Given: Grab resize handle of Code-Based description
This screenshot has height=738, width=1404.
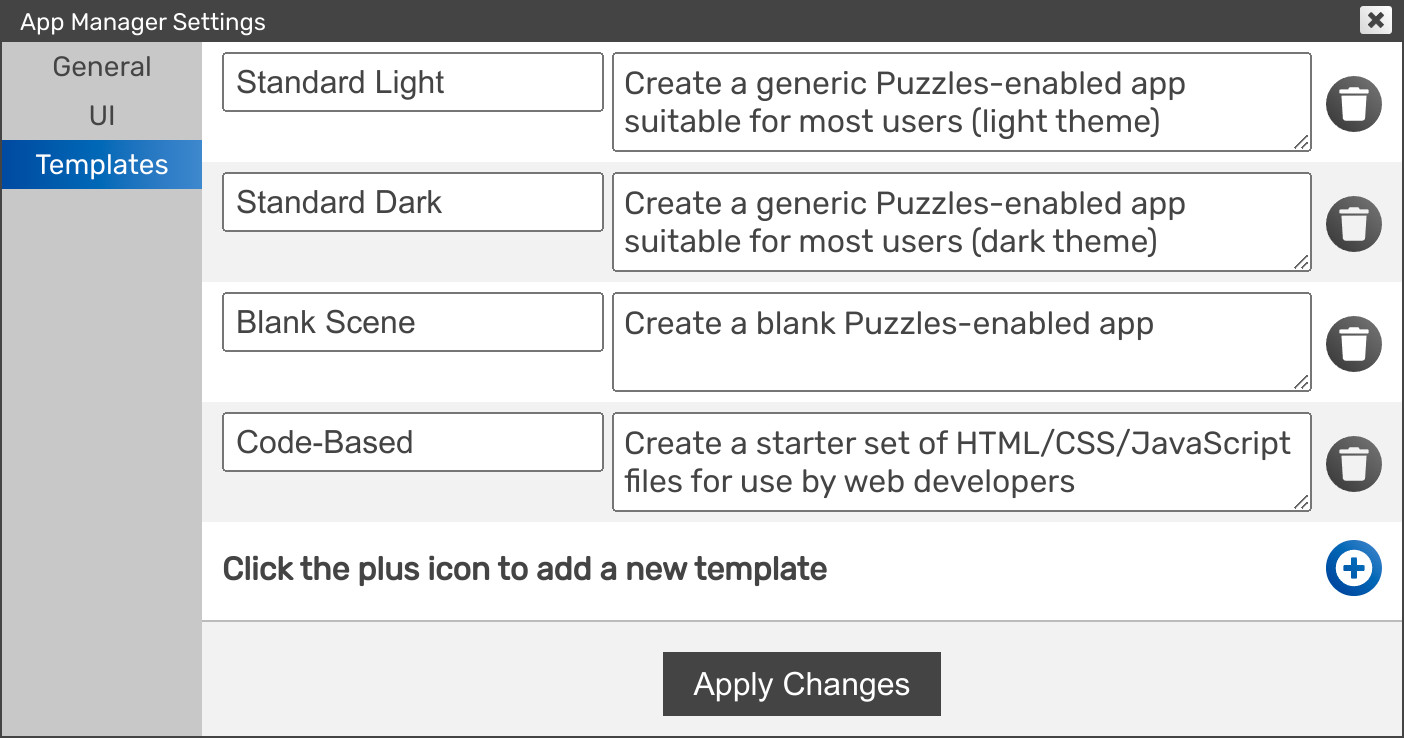Looking at the screenshot, I should (x=1302, y=502).
